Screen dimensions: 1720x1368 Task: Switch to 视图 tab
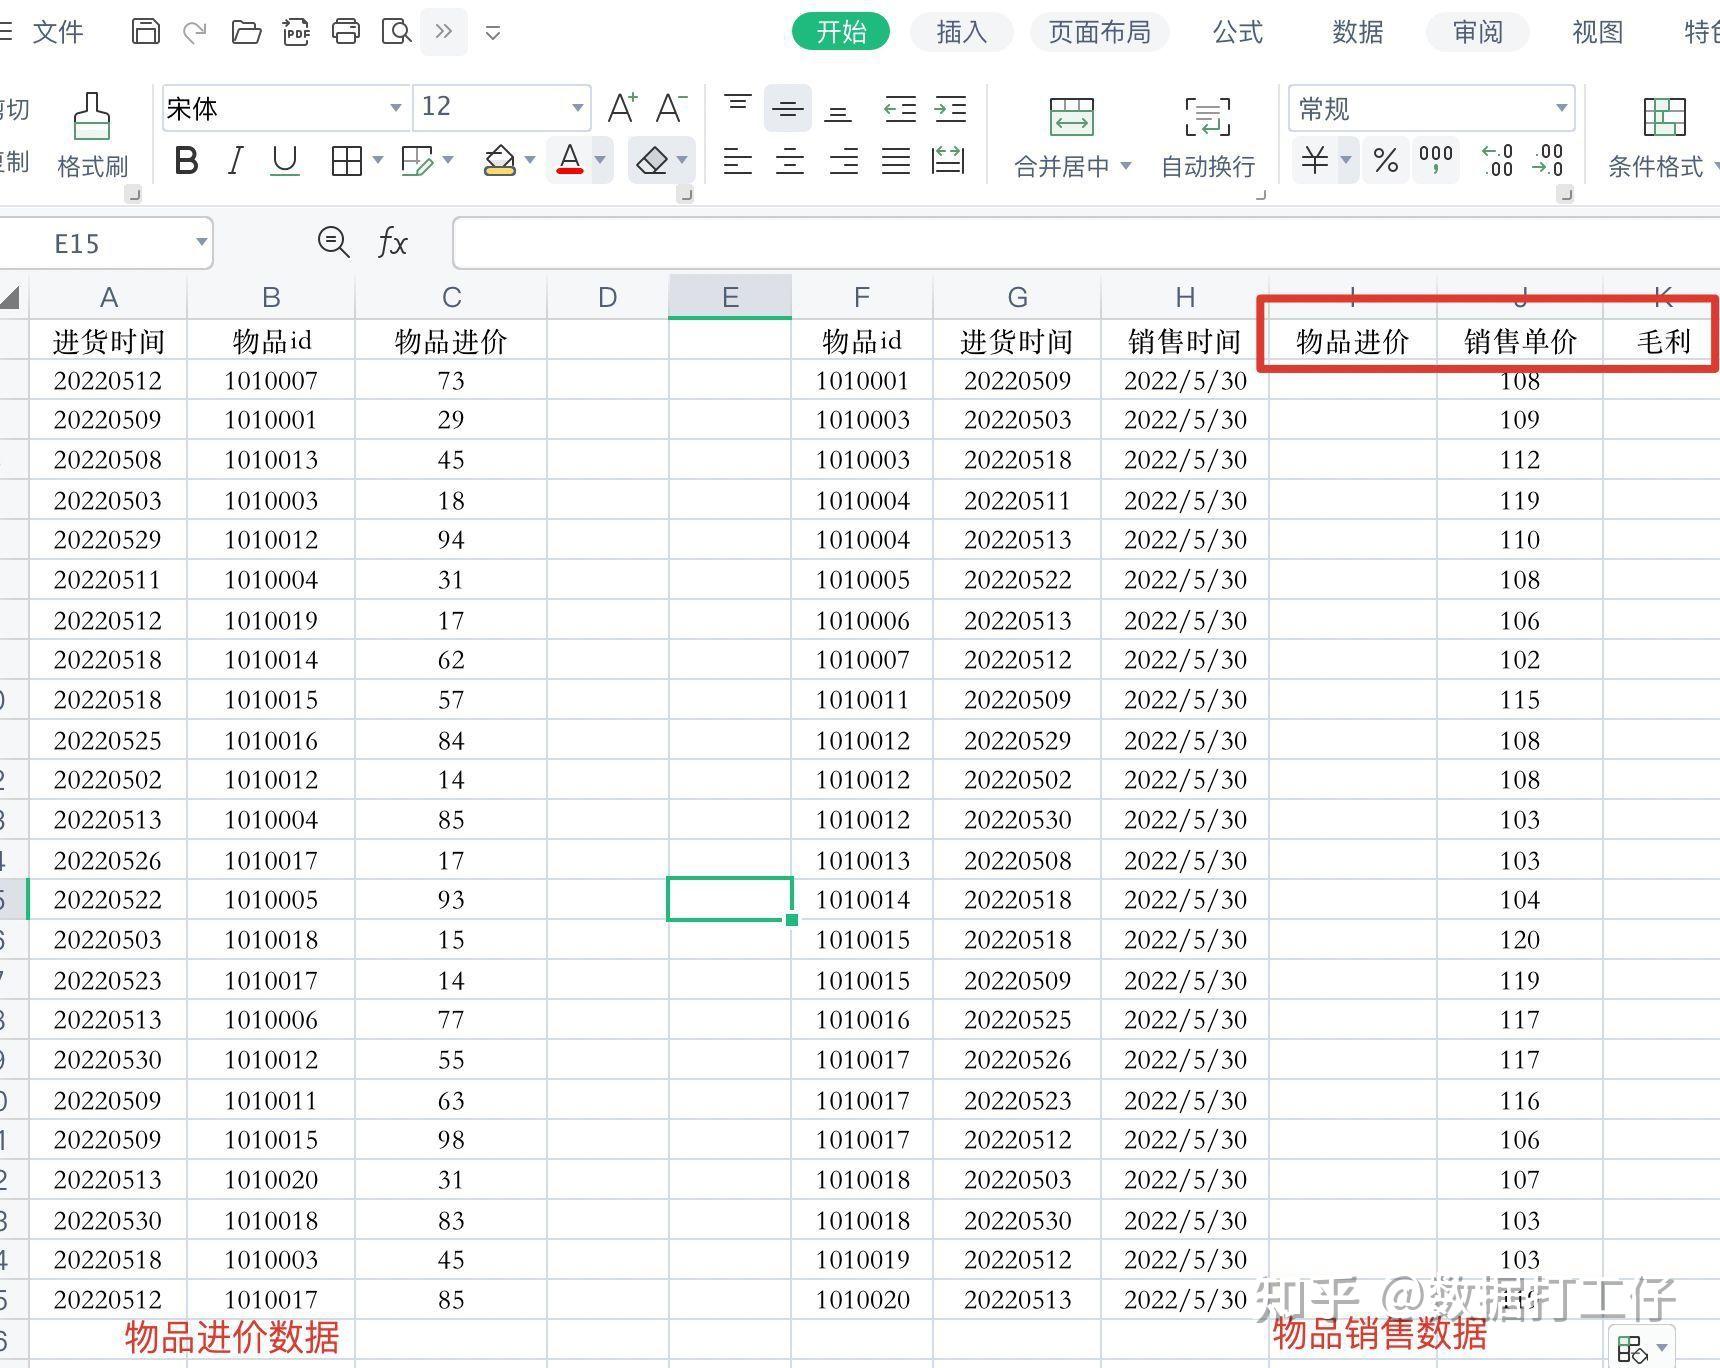1598,32
